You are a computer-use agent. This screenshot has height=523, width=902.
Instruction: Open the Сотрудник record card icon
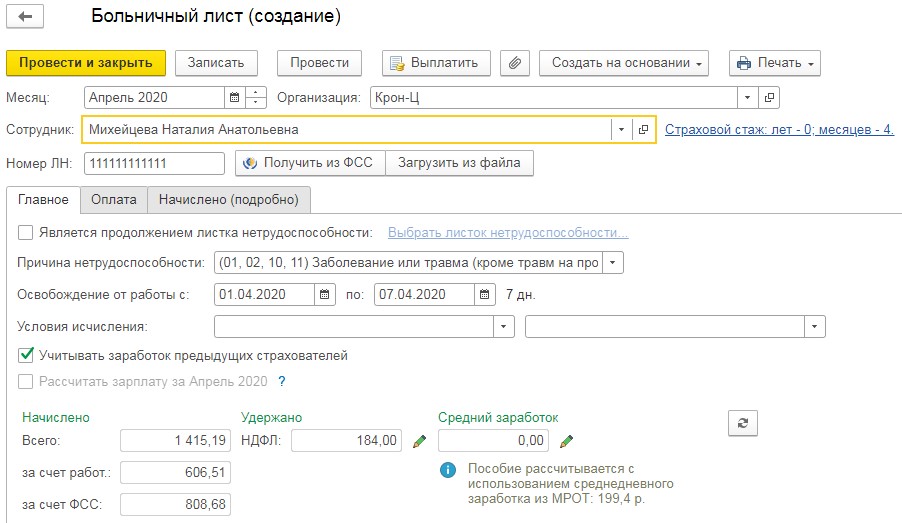tap(644, 130)
